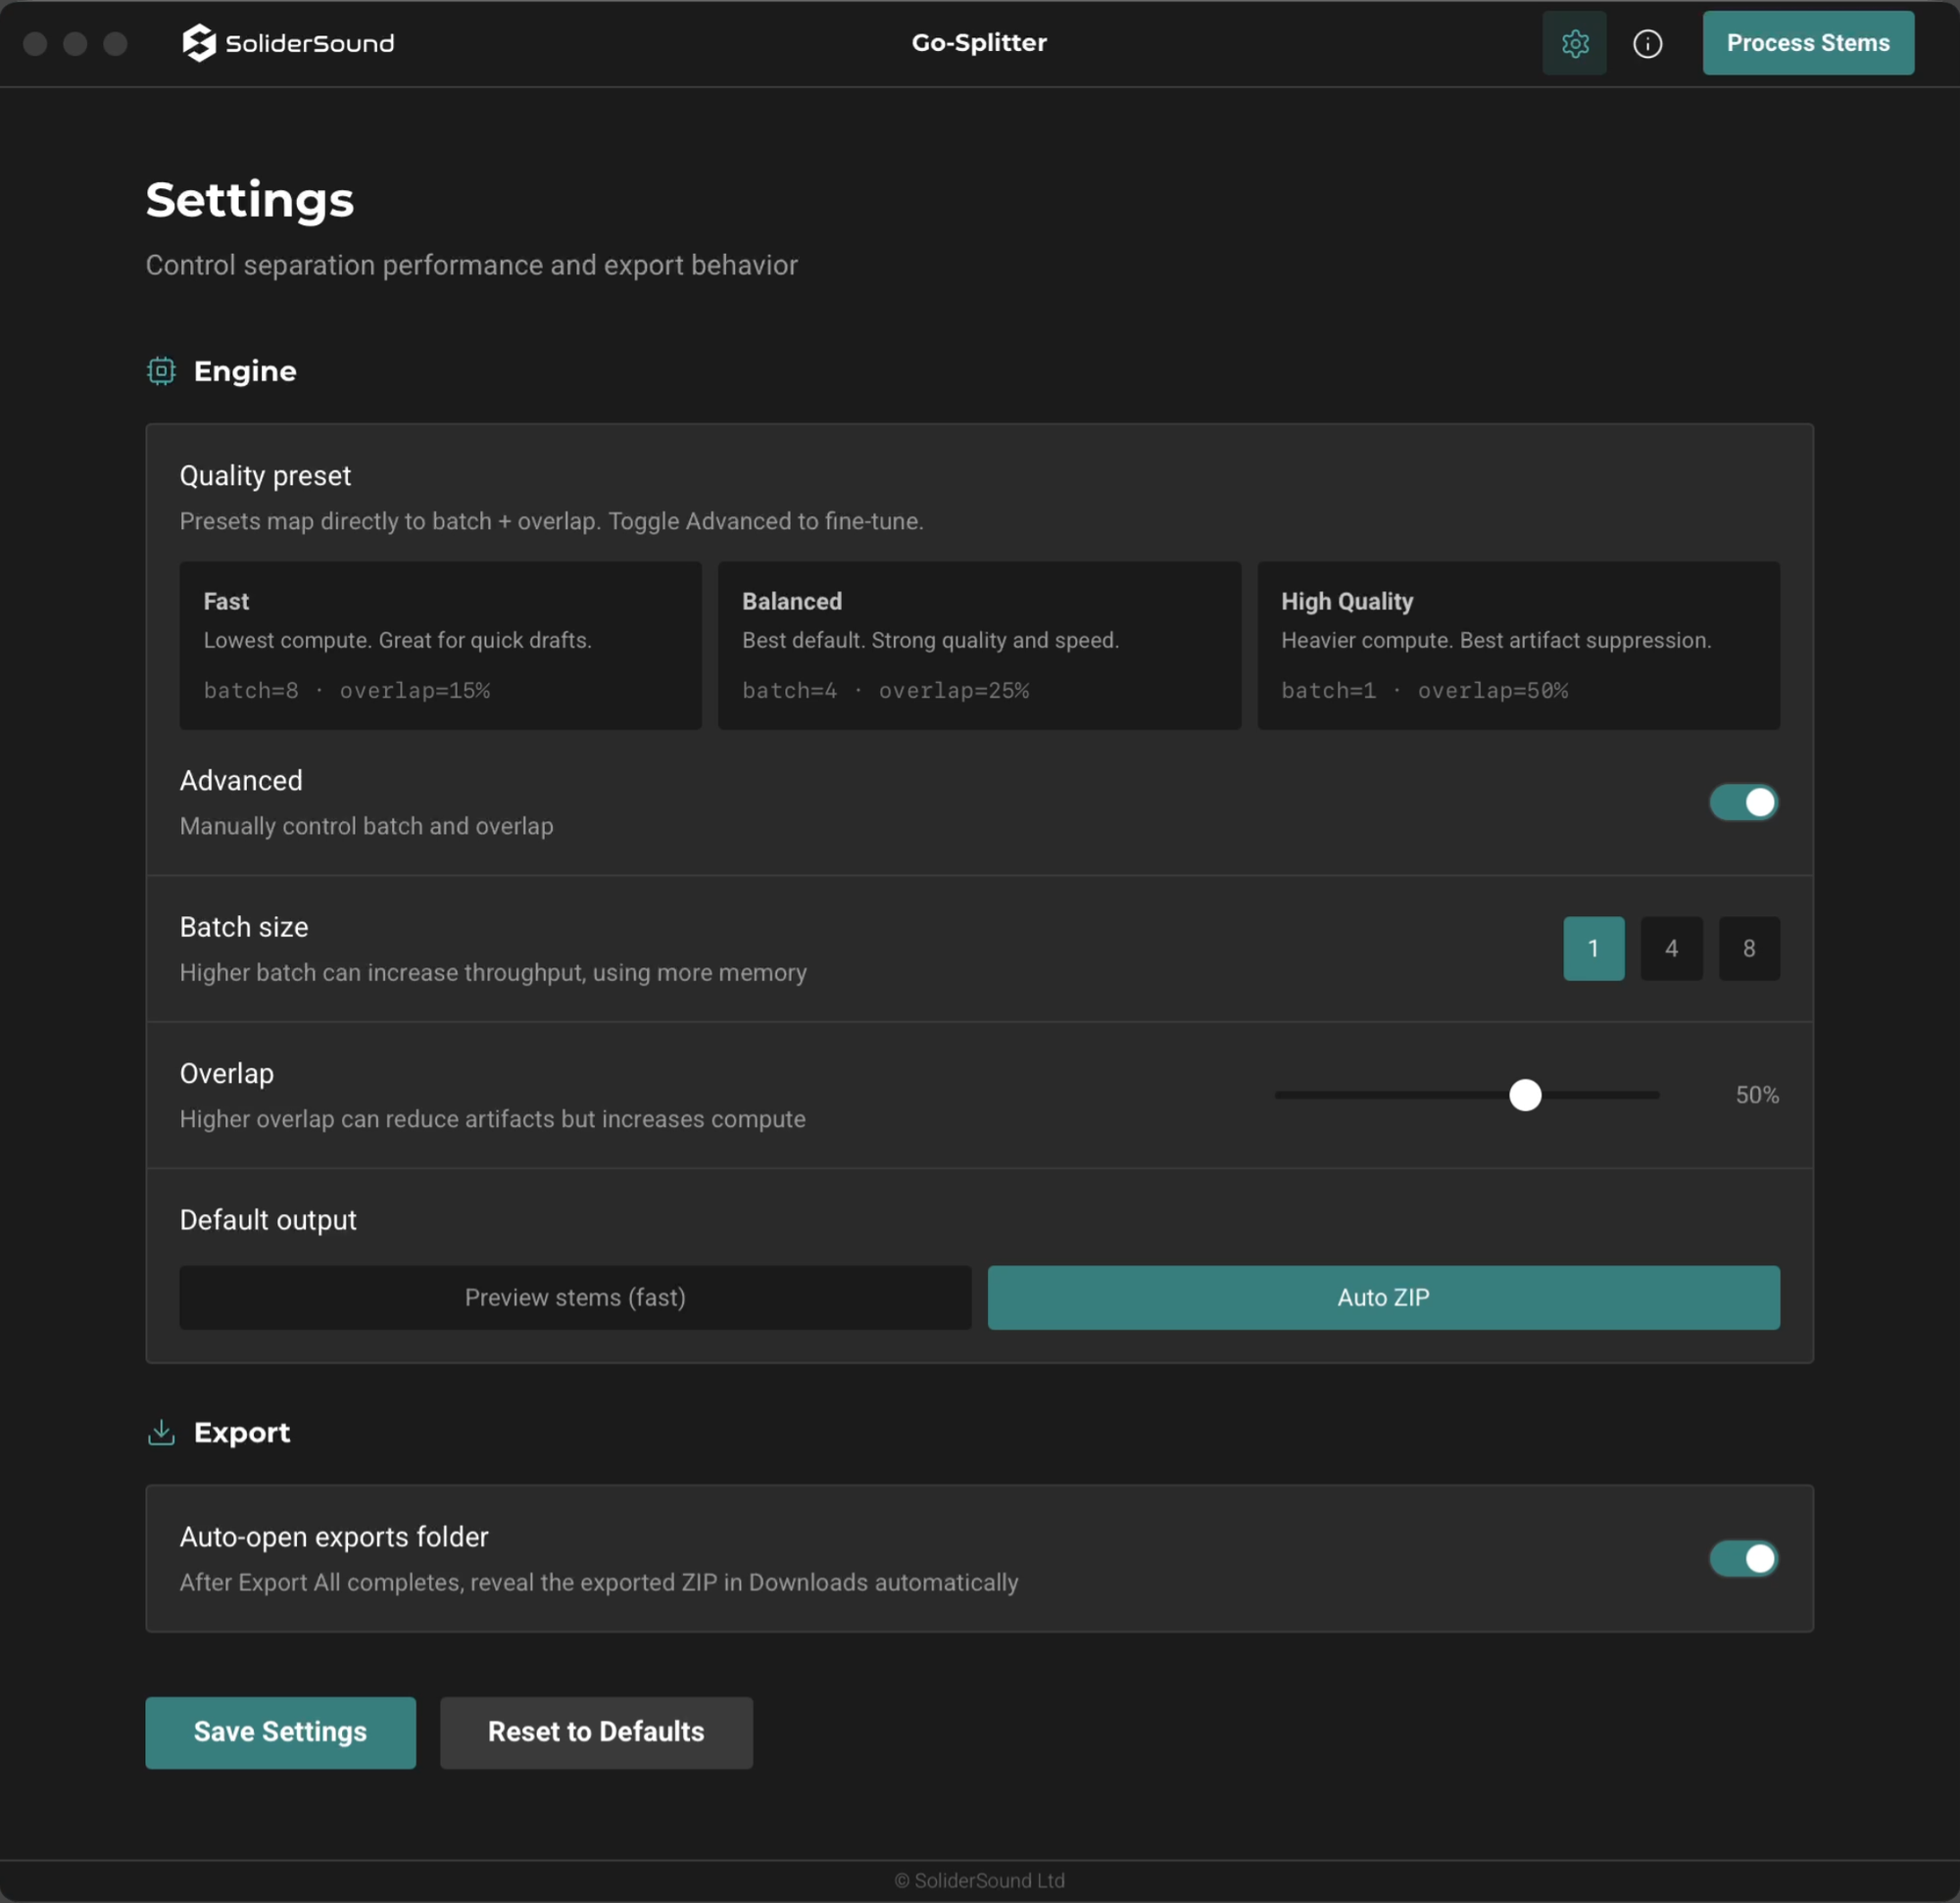Click the Batch size label

244,927
